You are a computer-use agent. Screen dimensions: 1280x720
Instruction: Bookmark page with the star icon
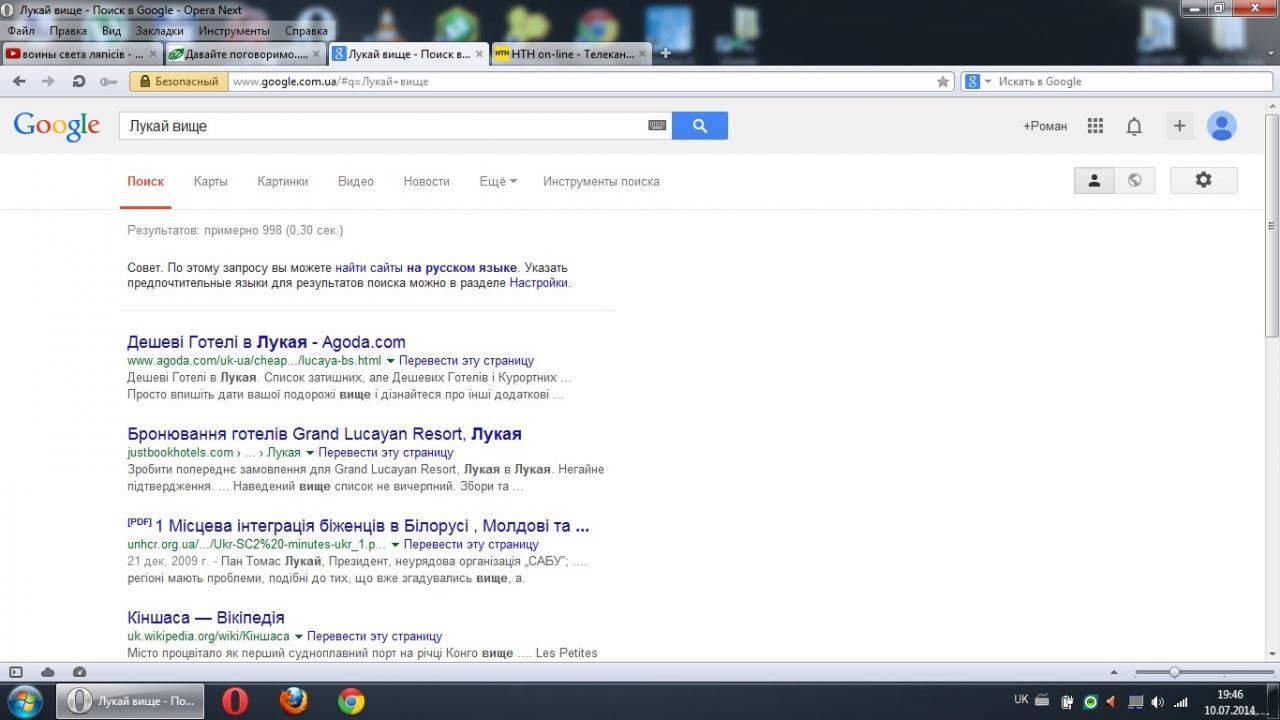[x=942, y=82]
